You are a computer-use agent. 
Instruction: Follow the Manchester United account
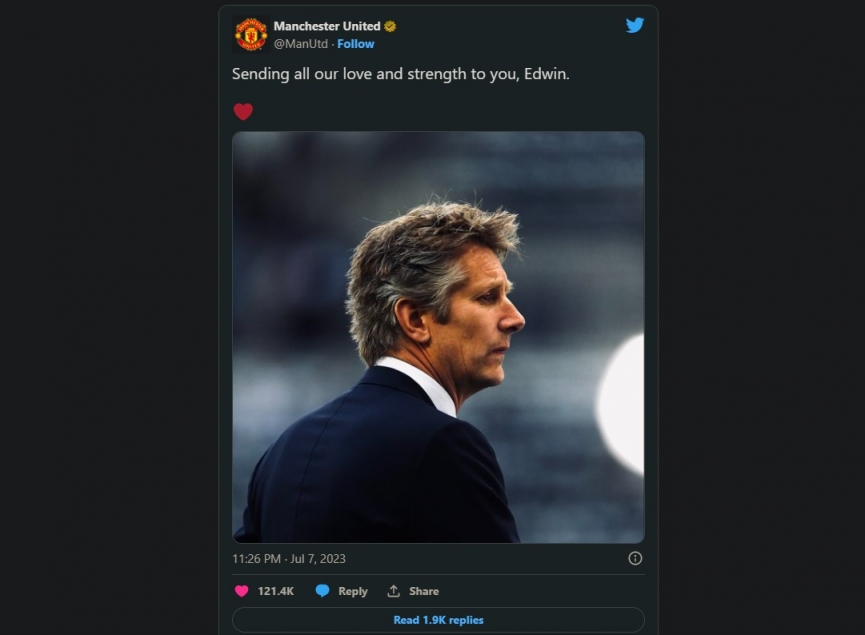coord(356,44)
